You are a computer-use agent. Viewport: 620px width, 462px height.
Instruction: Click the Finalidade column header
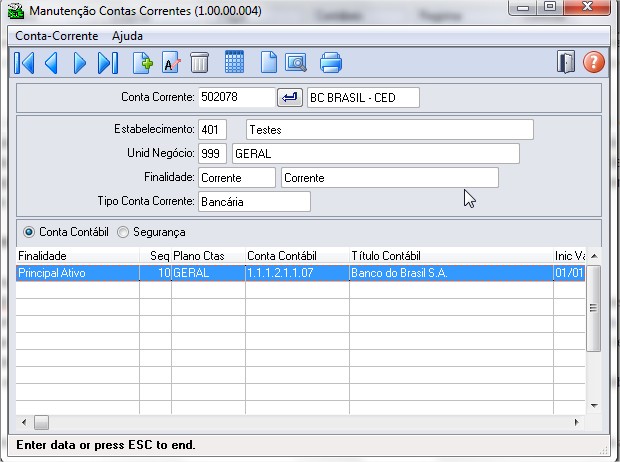point(78,256)
